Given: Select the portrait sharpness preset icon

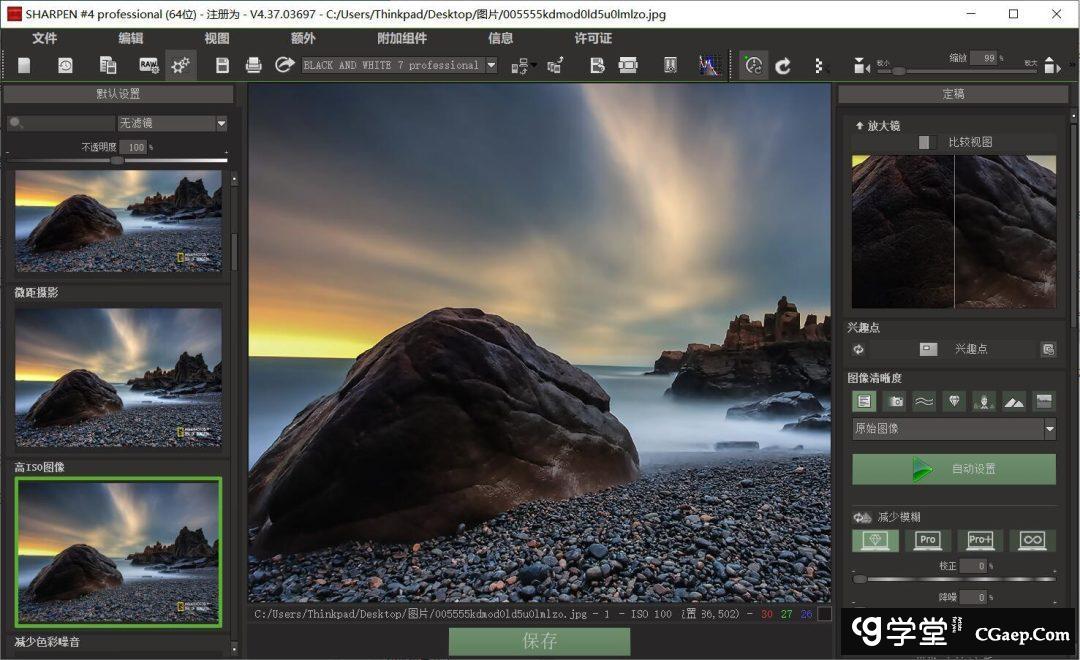Looking at the screenshot, I should (984, 401).
